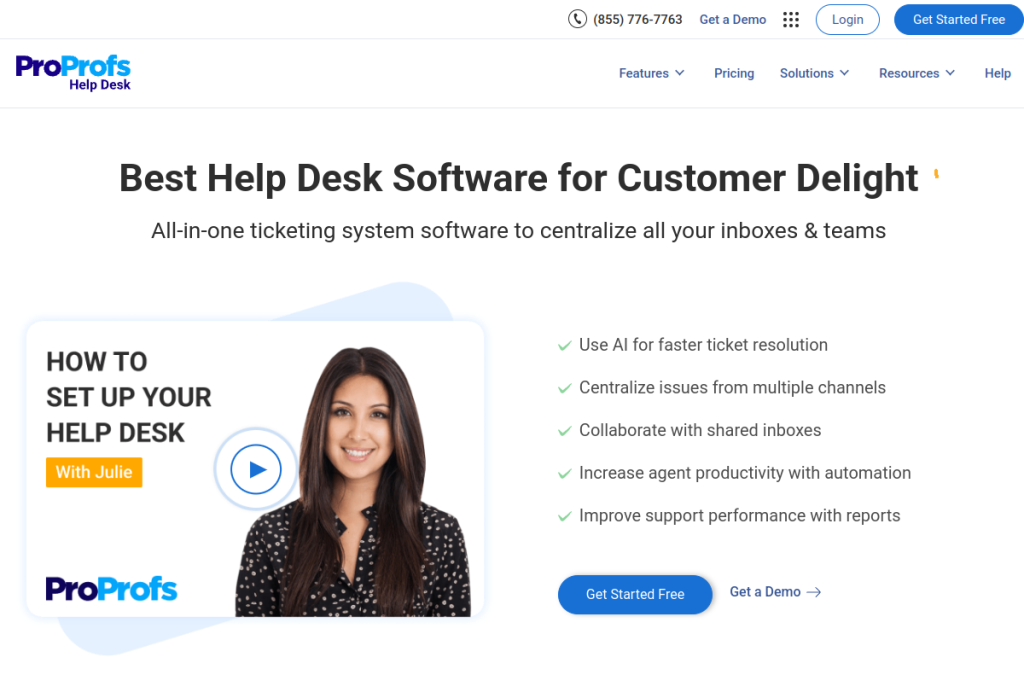Click the With Julie orange label

point(94,472)
